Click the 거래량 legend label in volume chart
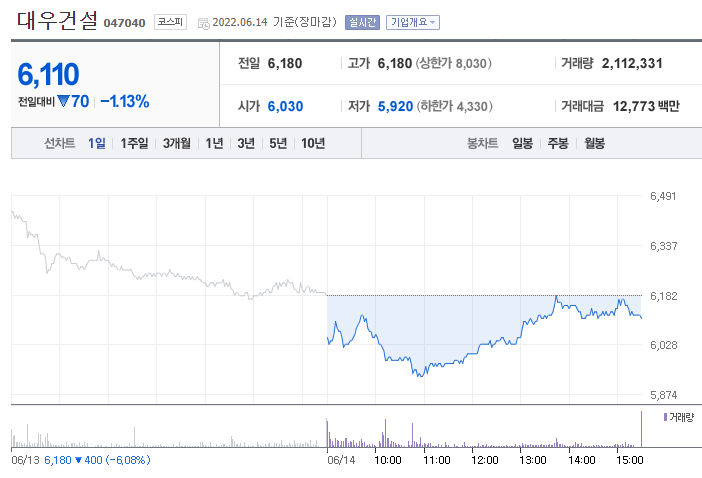This screenshot has width=702, height=478. (679, 418)
